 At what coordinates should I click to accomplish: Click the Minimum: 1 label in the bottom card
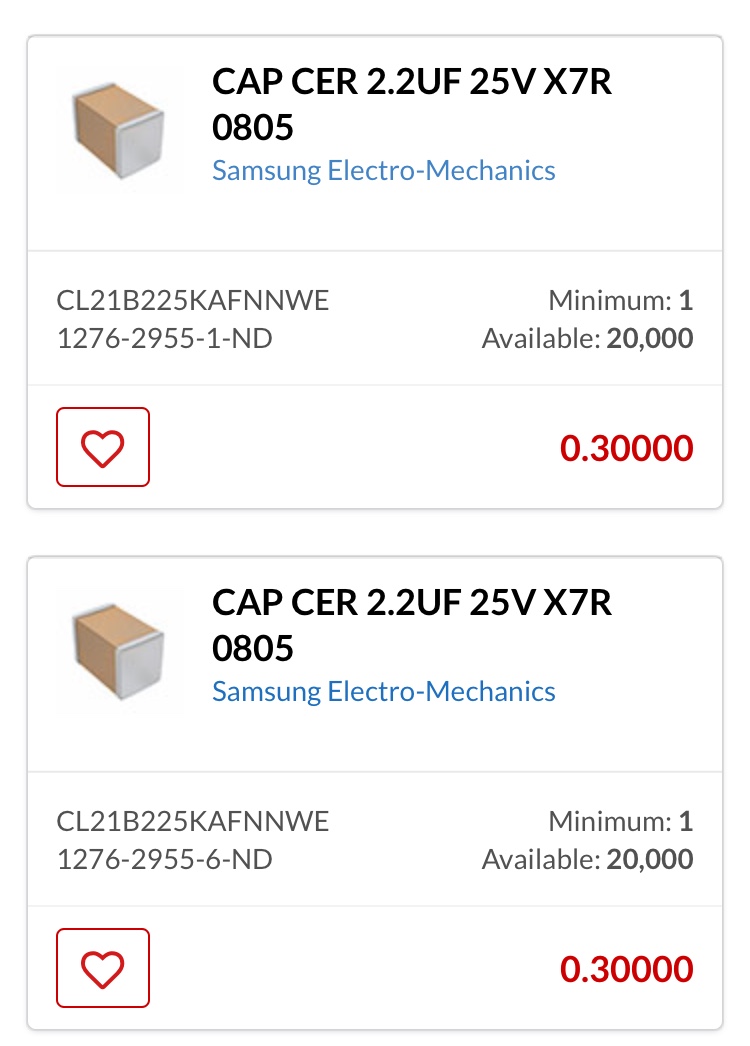(620, 822)
